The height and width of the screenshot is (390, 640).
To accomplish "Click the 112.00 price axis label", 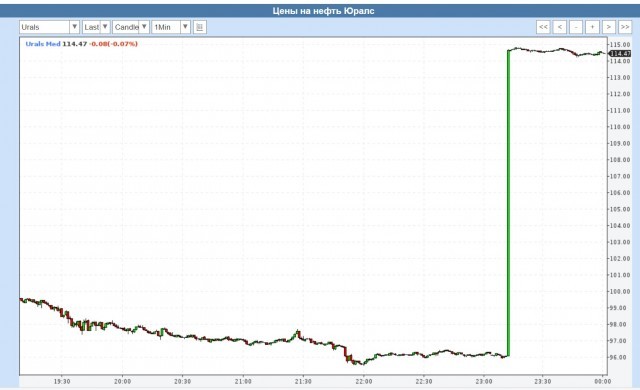I will [x=620, y=94].
